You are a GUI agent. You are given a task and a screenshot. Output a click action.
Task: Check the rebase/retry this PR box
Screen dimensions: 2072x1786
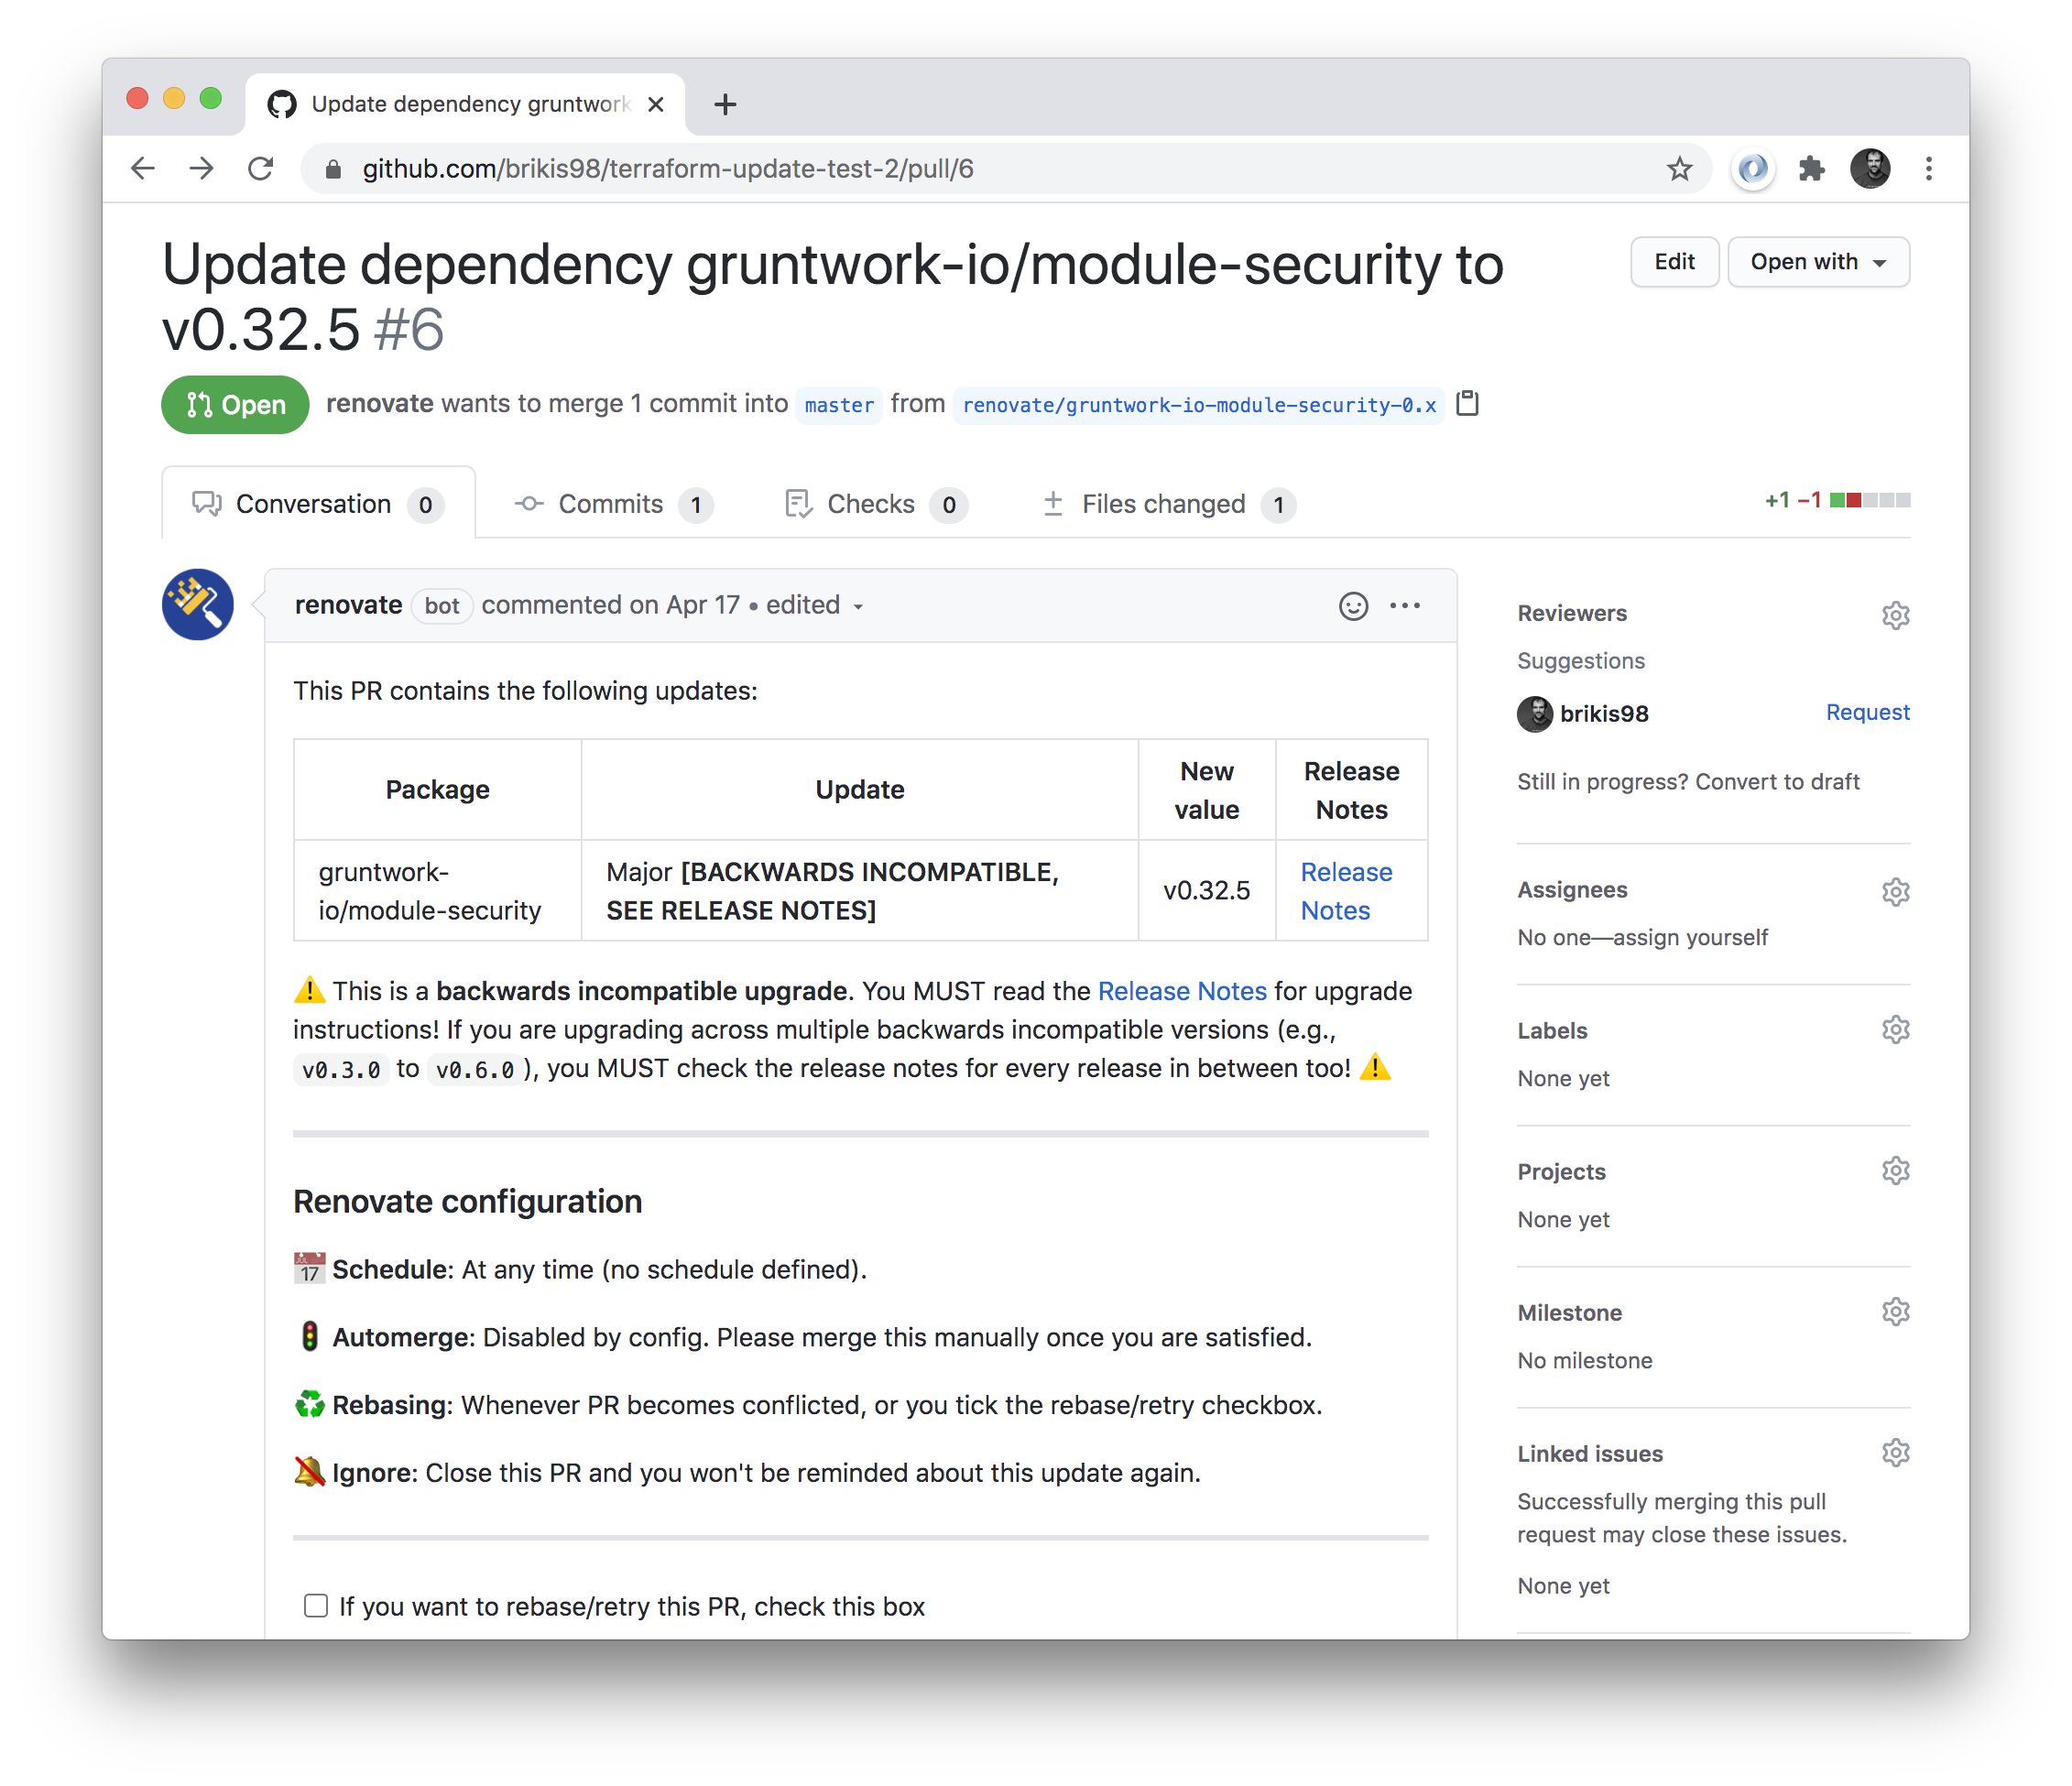click(315, 1605)
